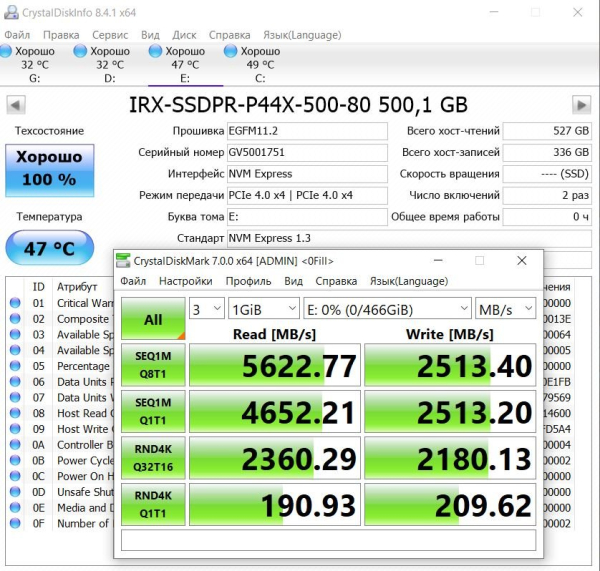Select the Power Cycles attribute row
The image size is (600, 571).
tap(60, 460)
